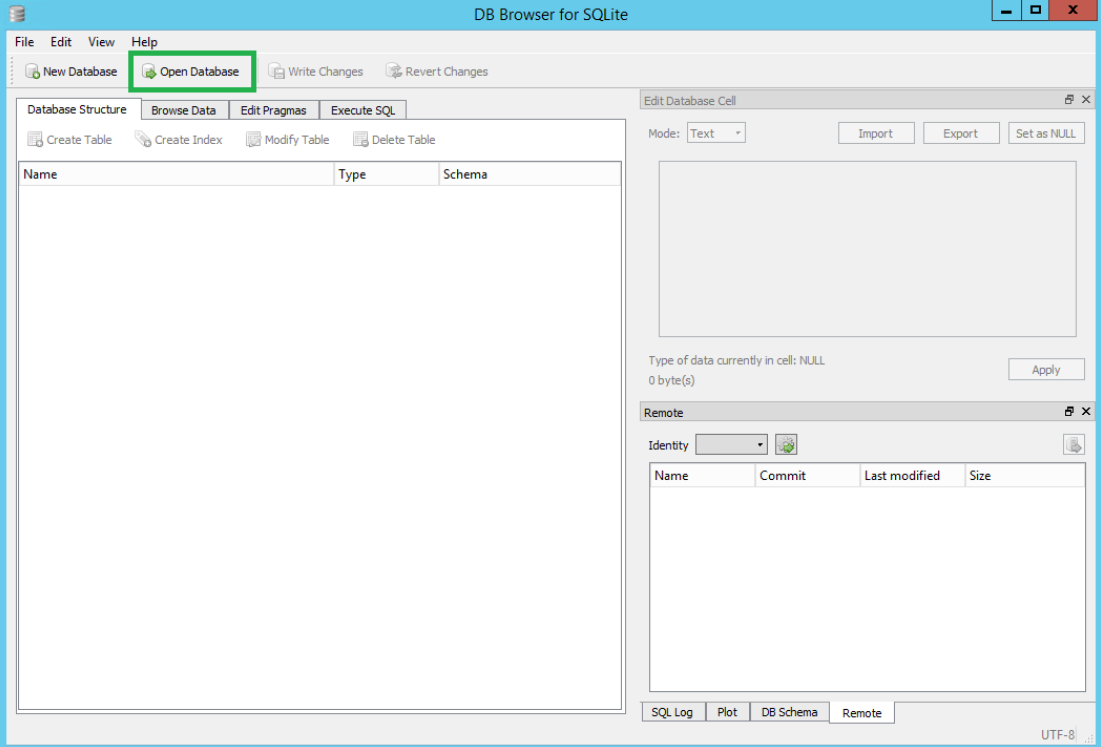Open the Help menu
Screen dimensions: 1101x747
144,42
